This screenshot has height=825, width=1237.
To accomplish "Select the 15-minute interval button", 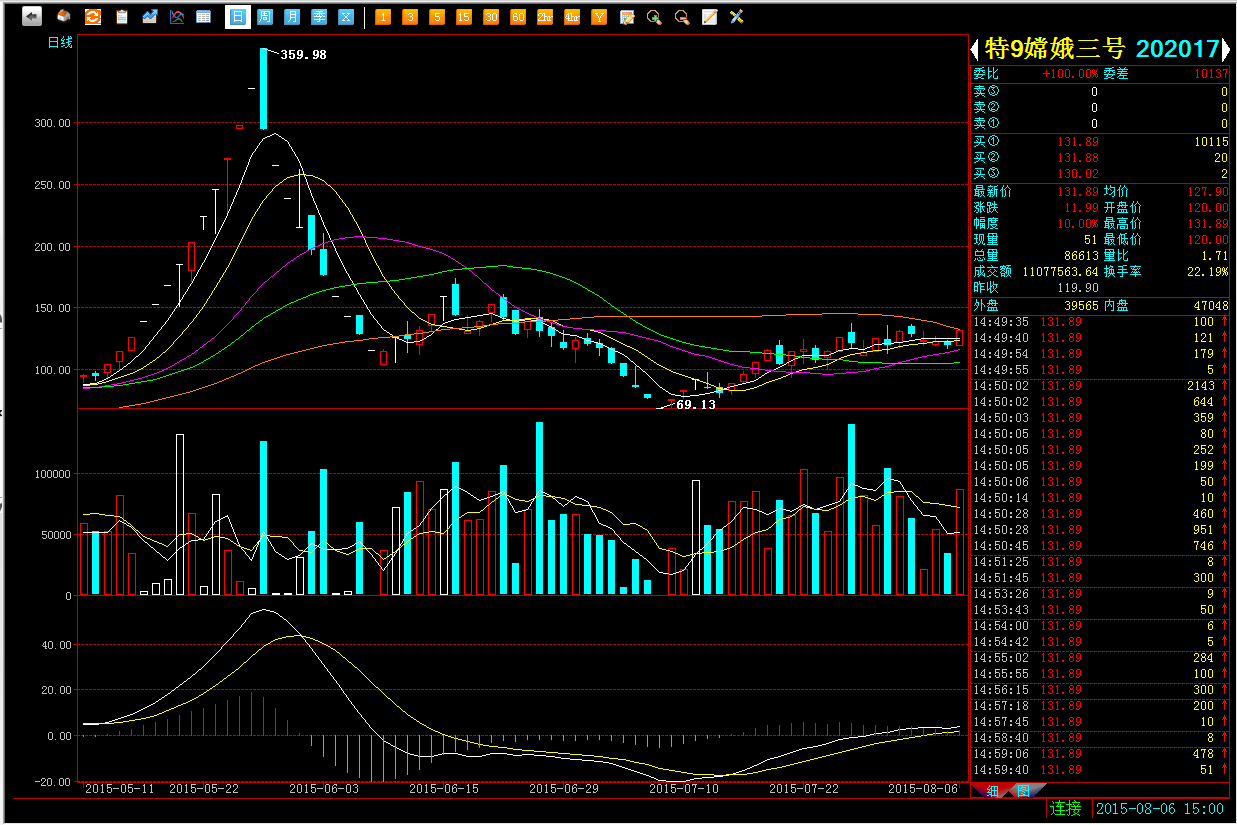I will tap(463, 17).
